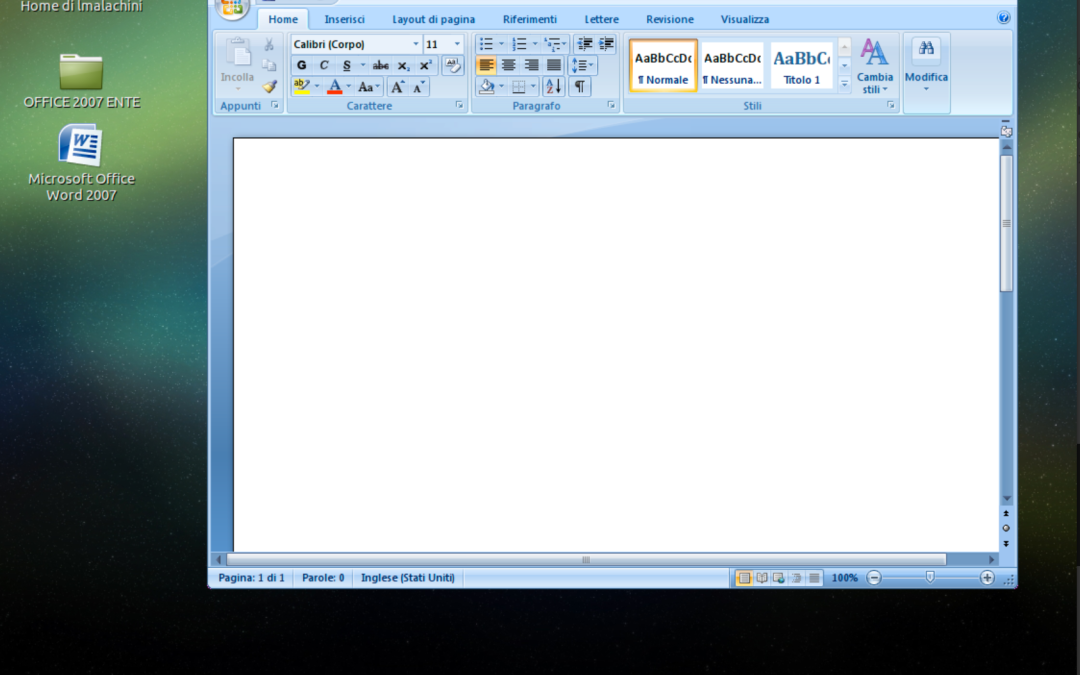The height and width of the screenshot is (675, 1080).
Task: Open the Stili pane dialog launcher
Action: tap(891, 105)
